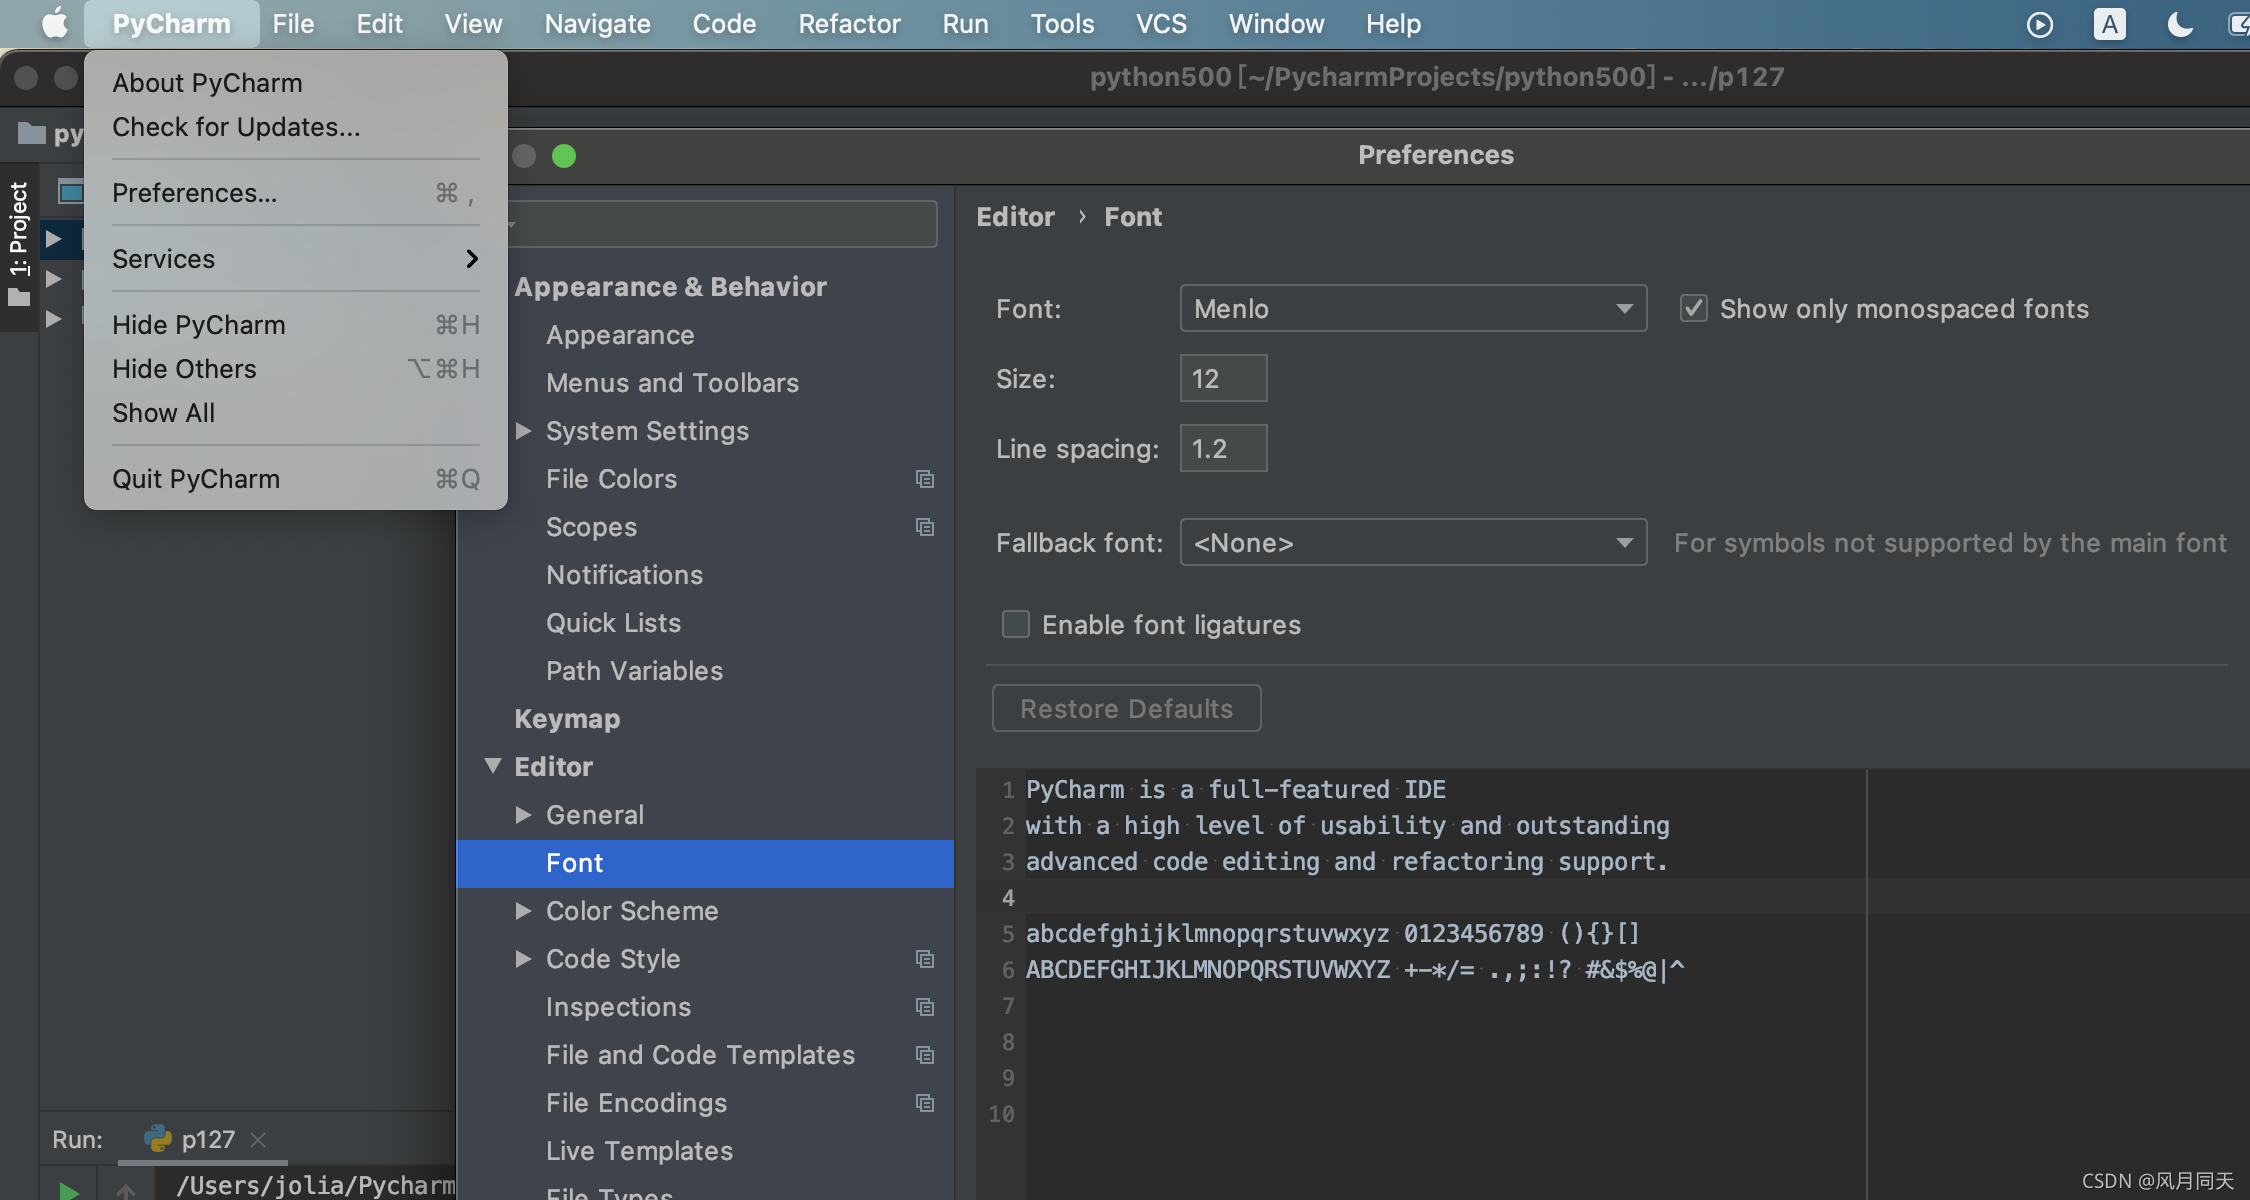Open the File menu
The image size is (2250, 1200).
pos(293,24)
